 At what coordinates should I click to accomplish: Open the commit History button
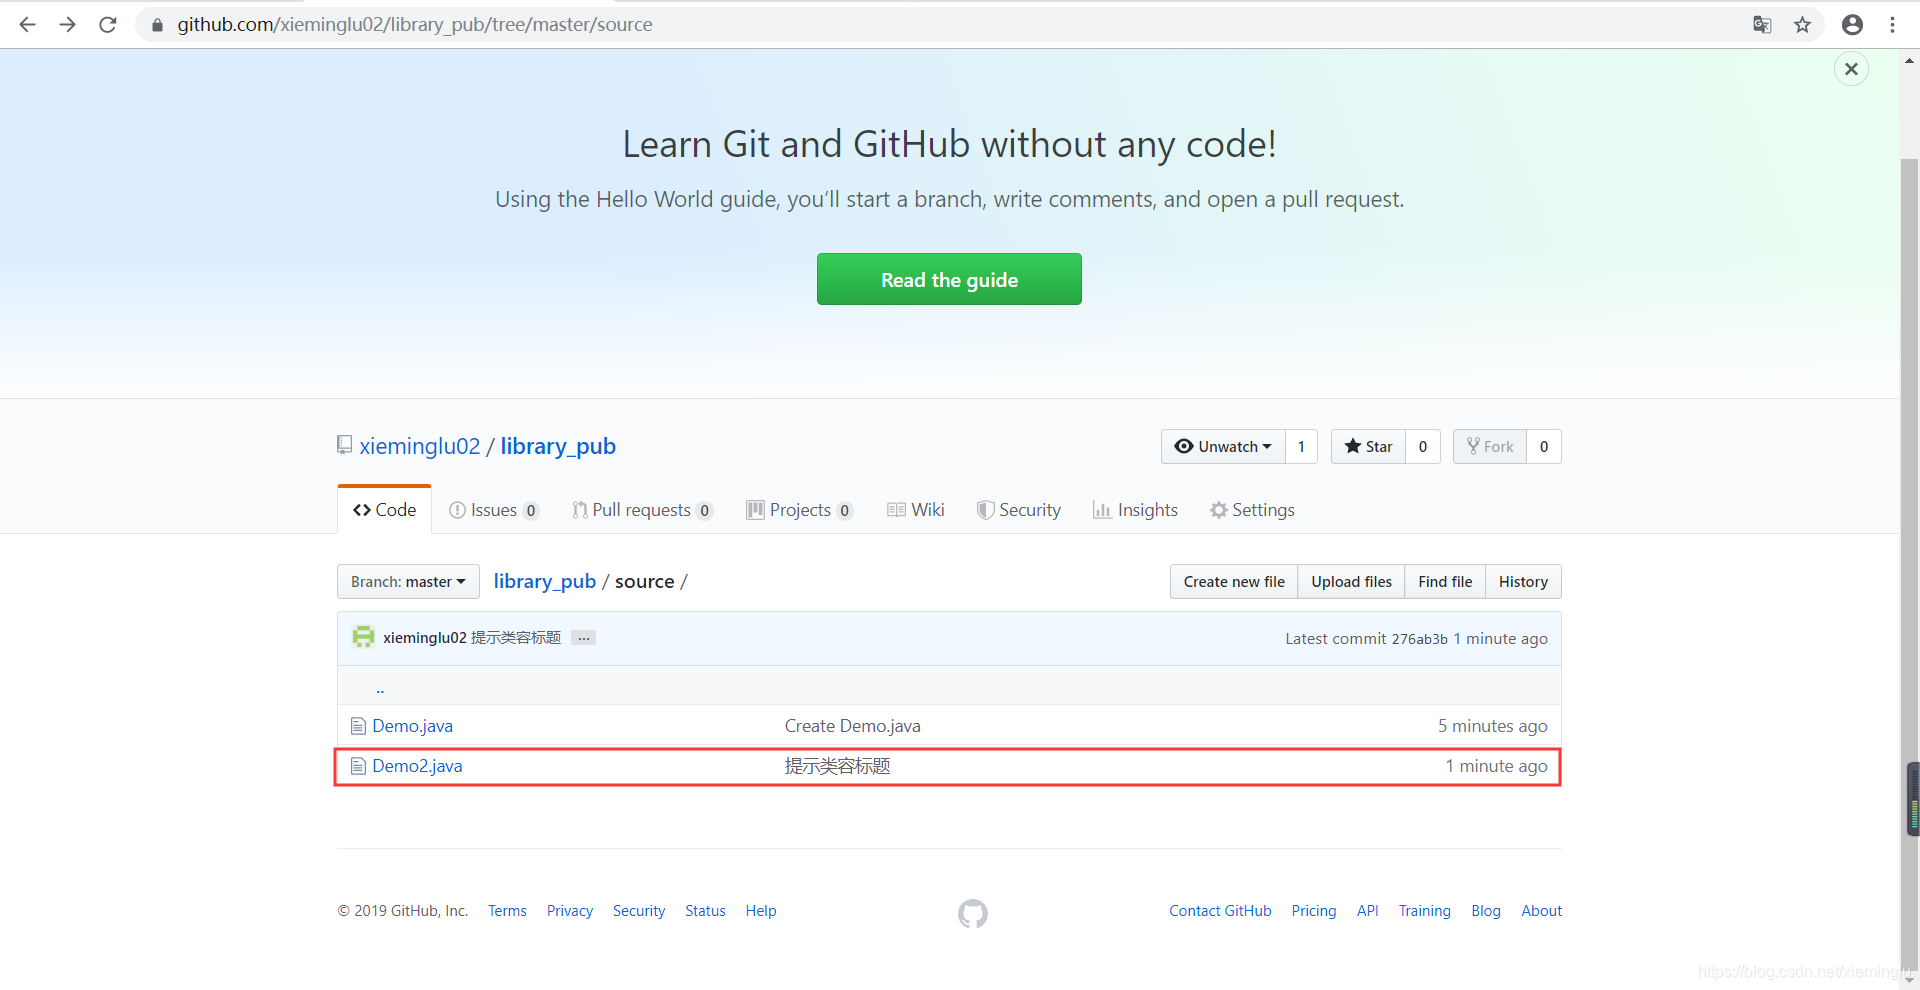coord(1523,582)
